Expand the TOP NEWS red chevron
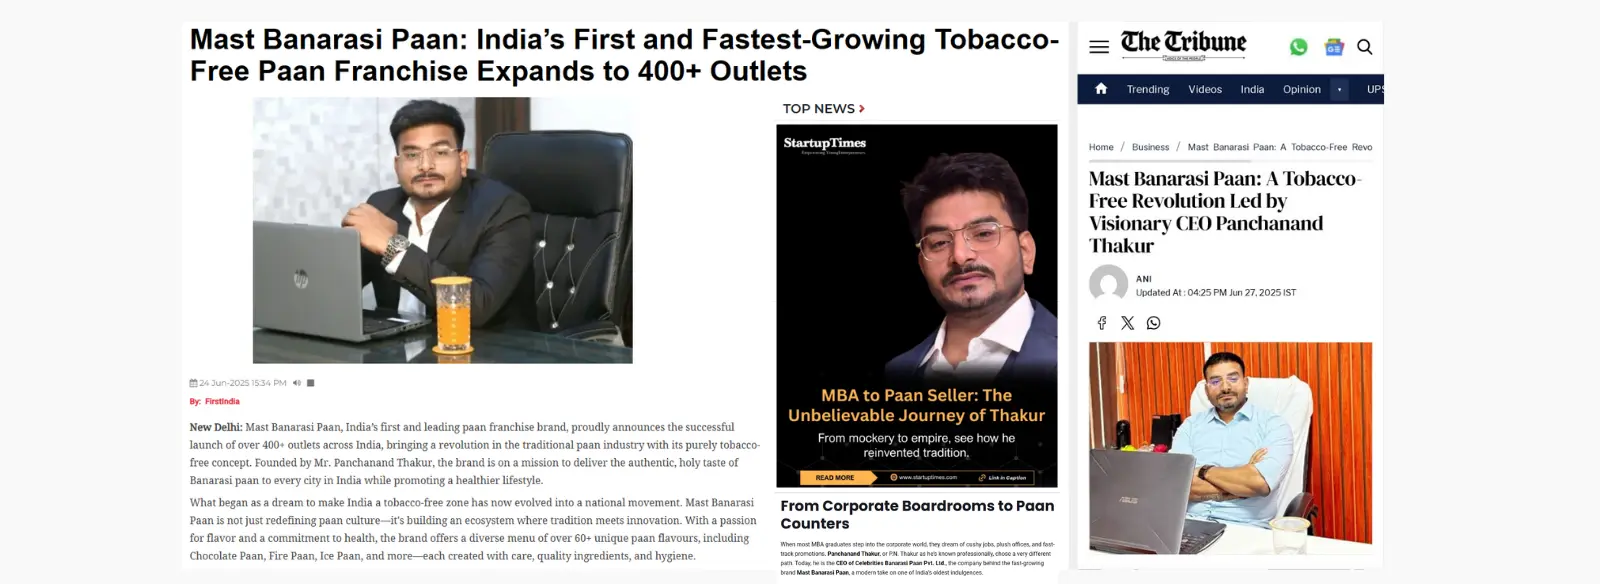 pos(862,108)
